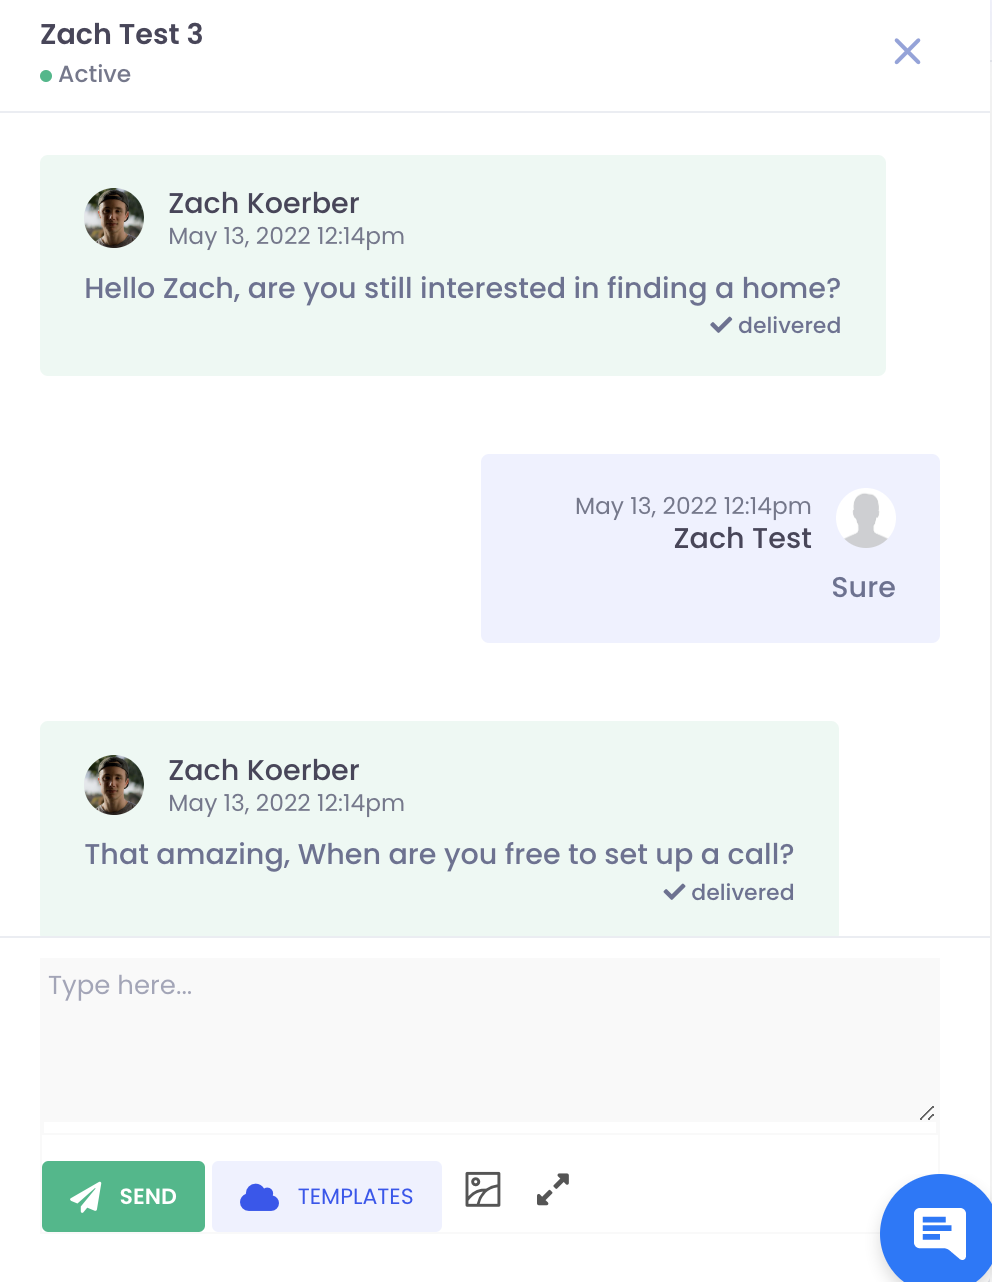
Task: Click the expand editor arrows icon
Action: [x=553, y=1189]
